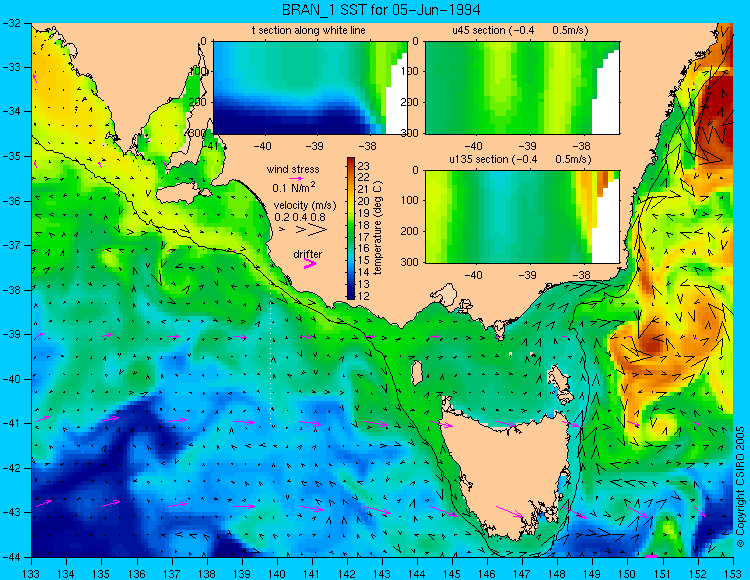Click the 'u135 section (-0.4 0.5m/s)' title
The height and width of the screenshot is (580, 750).
pos(520,159)
